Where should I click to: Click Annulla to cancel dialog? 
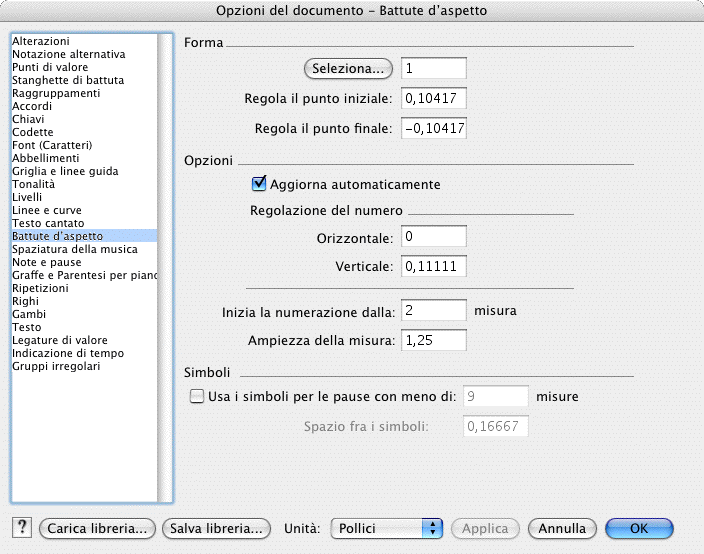coord(562,528)
